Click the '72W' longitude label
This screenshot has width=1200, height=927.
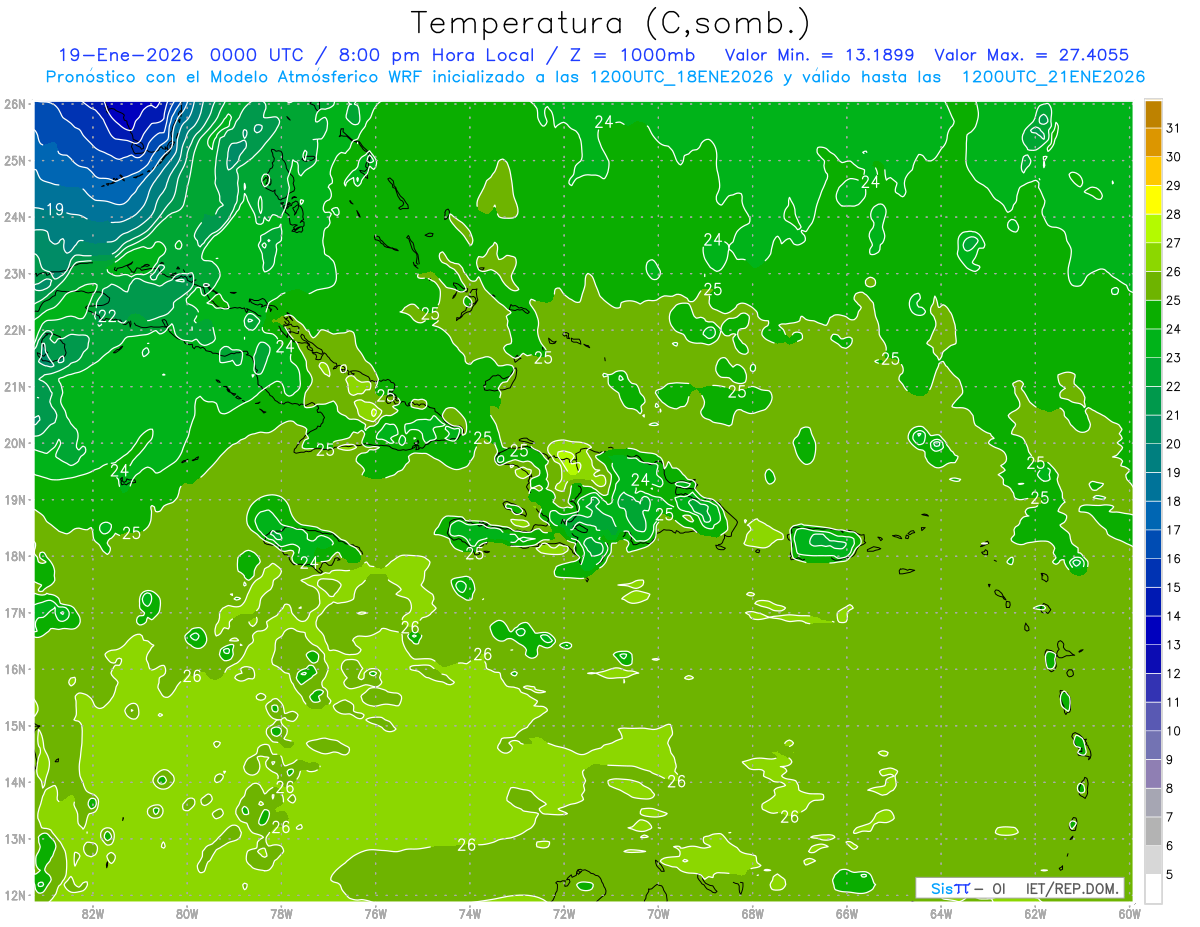[x=564, y=913]
